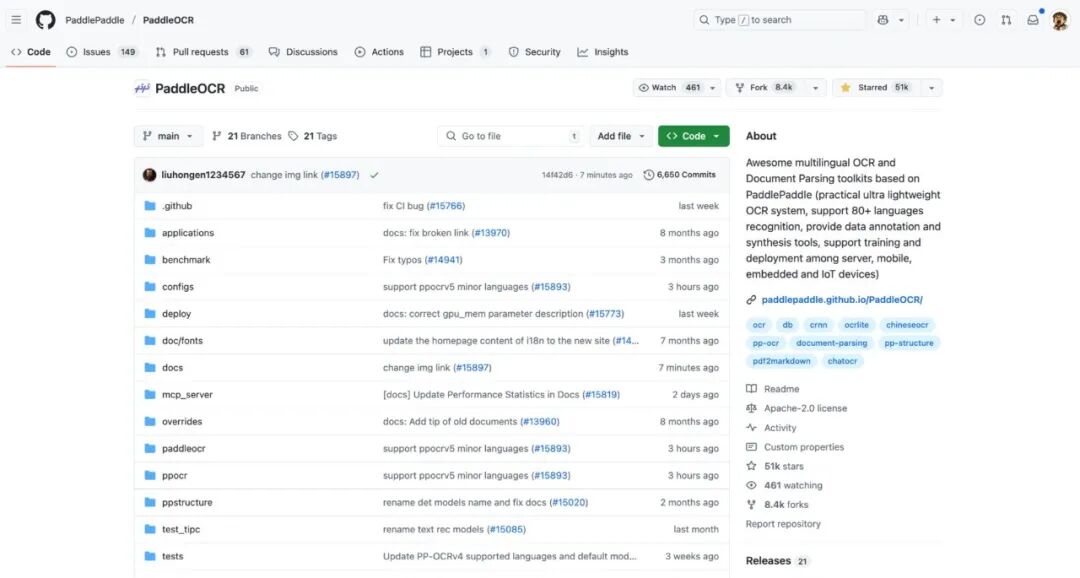Image resolution: width=1080 pixels, height=578 pixels.
Task: Expand the Watch options dropdown arrow
Action: (713, 88)
